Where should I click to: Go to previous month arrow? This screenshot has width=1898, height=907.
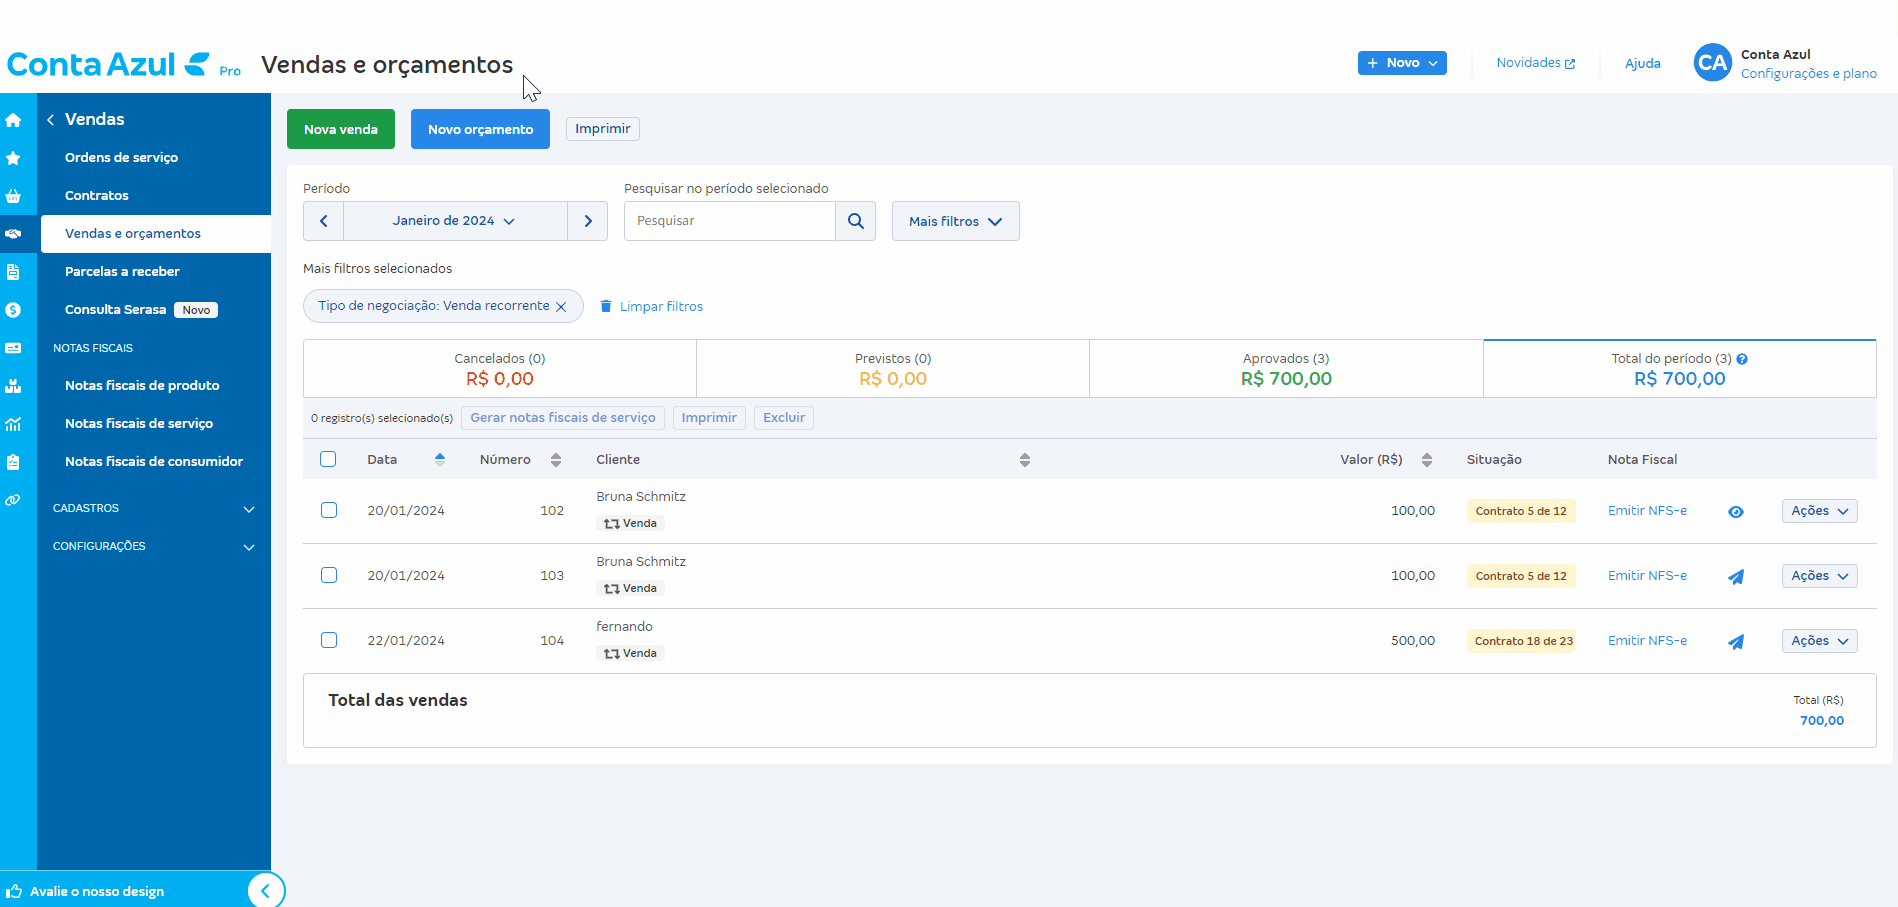click(x=324, y=221)
